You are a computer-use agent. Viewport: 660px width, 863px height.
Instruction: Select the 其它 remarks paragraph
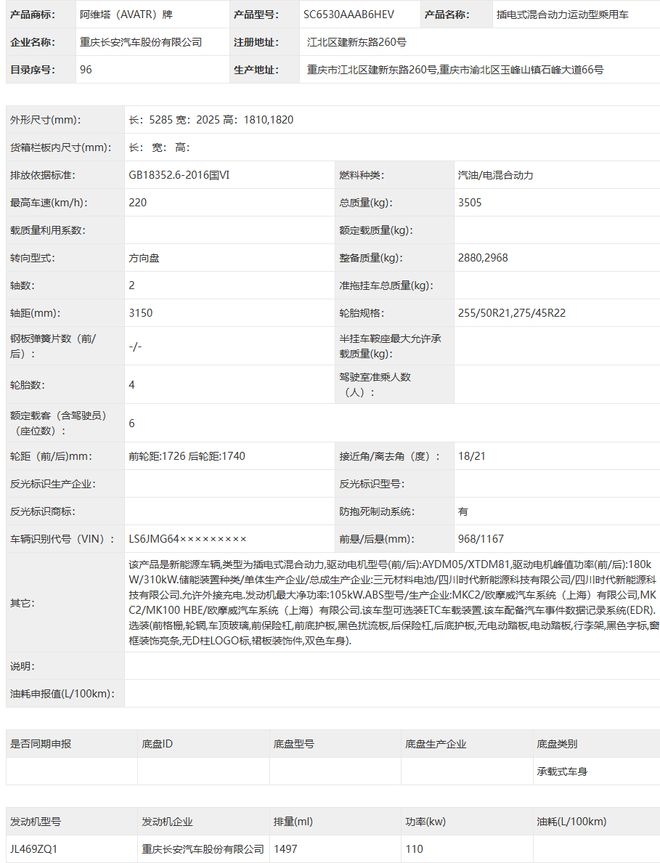[x=394, y=603]
